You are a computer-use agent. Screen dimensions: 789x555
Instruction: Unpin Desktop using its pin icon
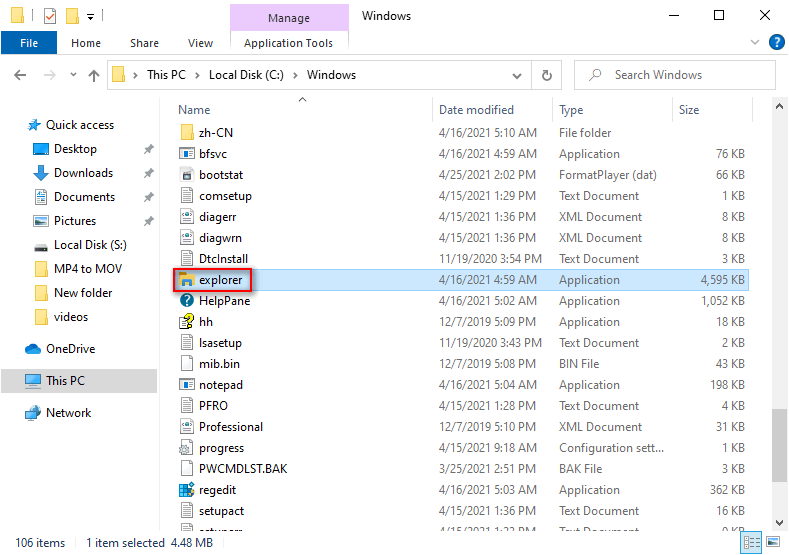coord(148,149)
